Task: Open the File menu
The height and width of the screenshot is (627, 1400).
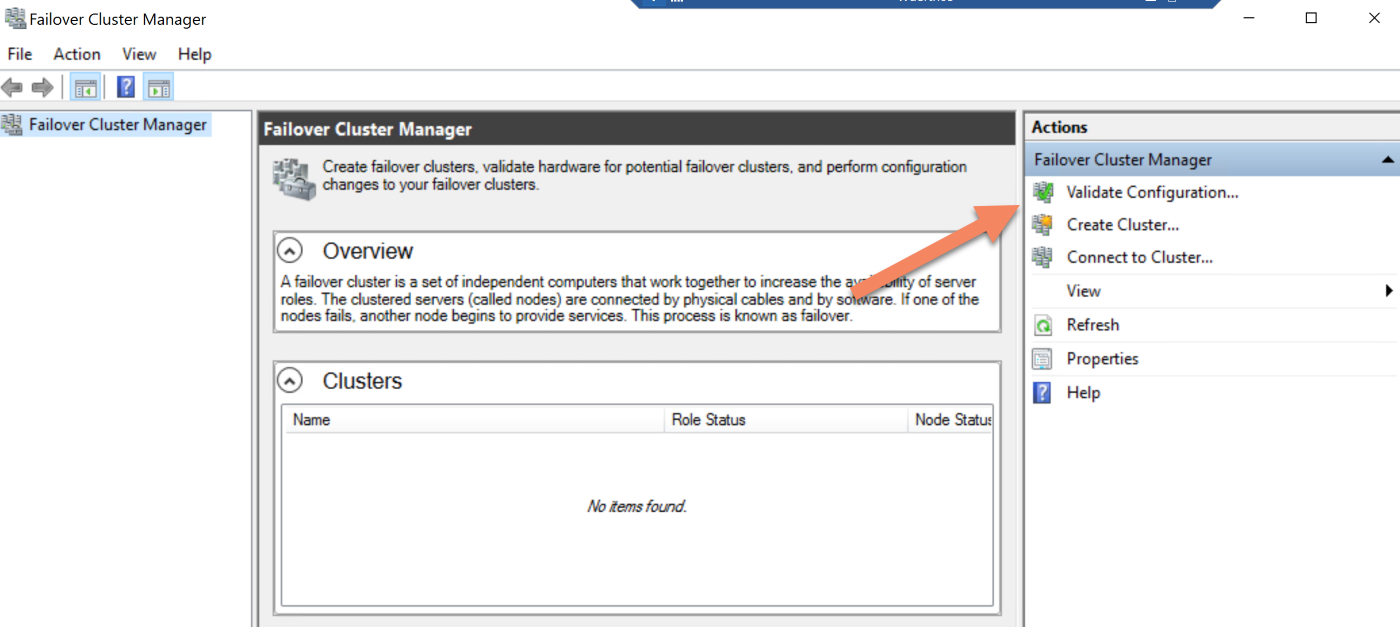Action: coord(20,54)
